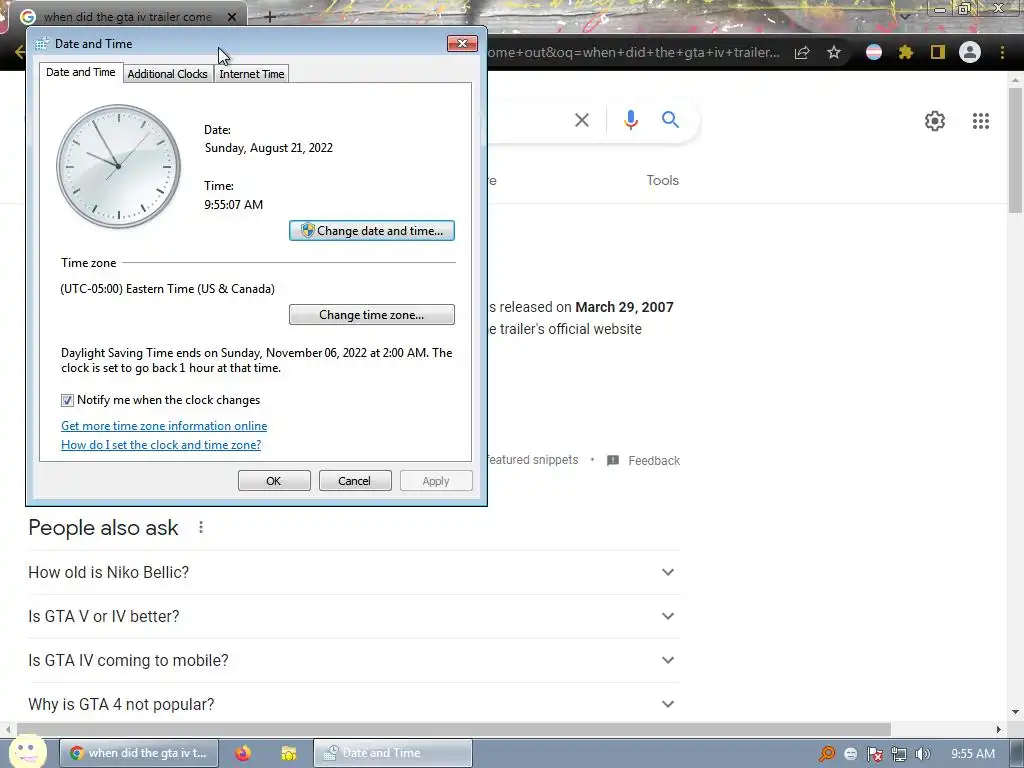The width and height of the screenshot is (1024, 768).
Task: Click the horizontal page scrollbar
Action: (x=453, y=729)
